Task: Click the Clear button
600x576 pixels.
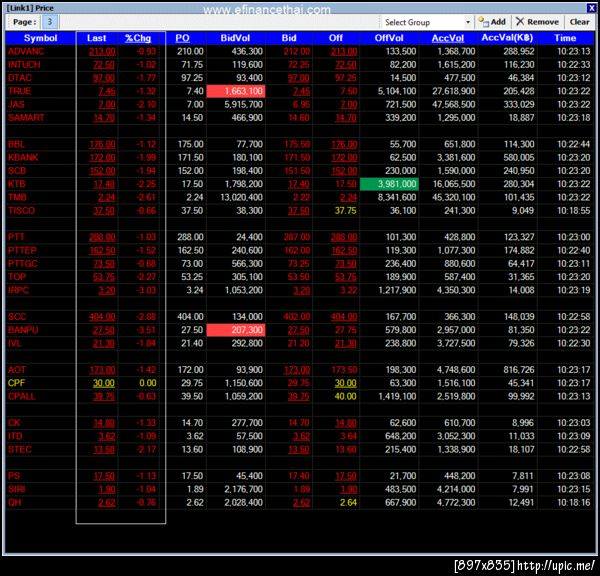Action: click(x=579, y=22)
